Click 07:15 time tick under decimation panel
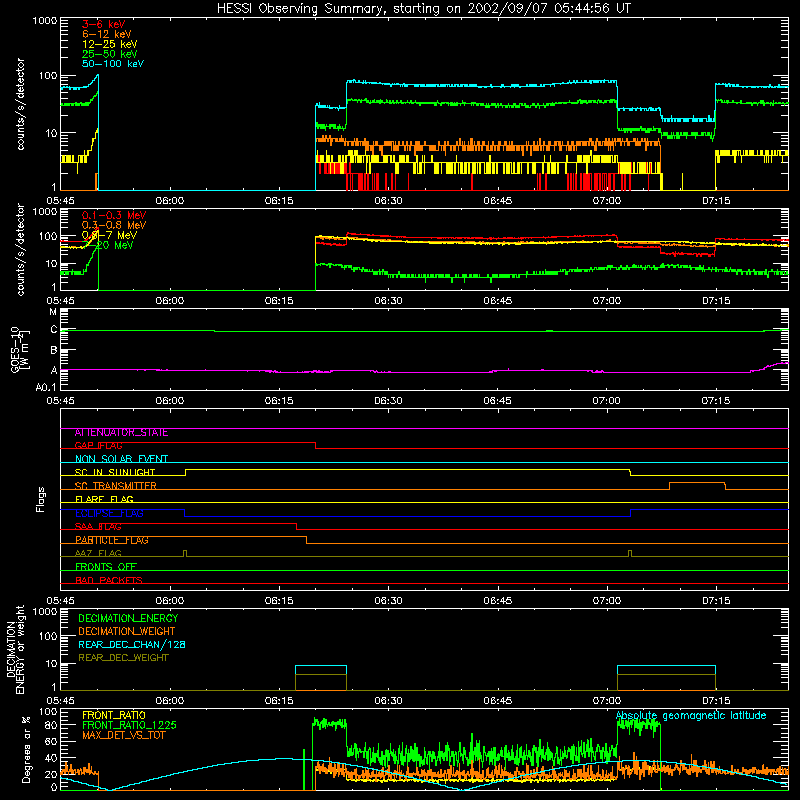Image resolution: width=800 pixels, height=800 pixels. [716, 701]
